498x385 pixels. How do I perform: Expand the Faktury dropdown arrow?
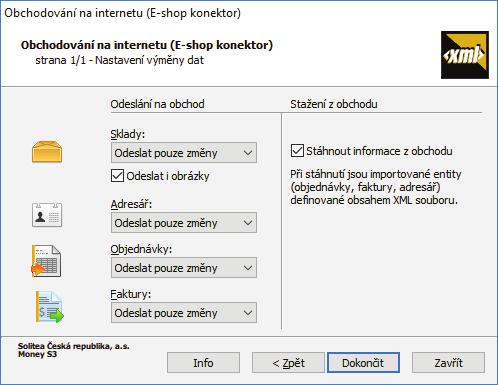pos(248,313)
